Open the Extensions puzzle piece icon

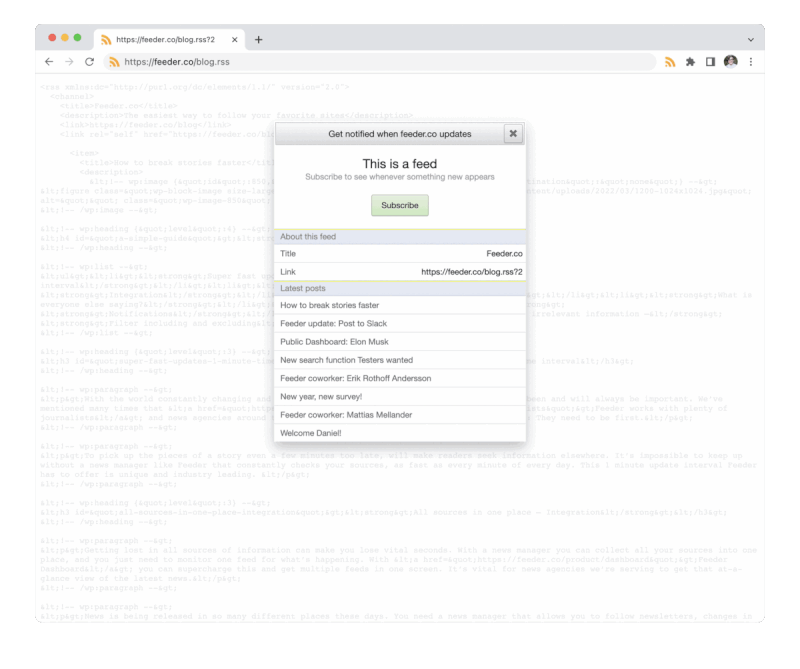[691, 61]
